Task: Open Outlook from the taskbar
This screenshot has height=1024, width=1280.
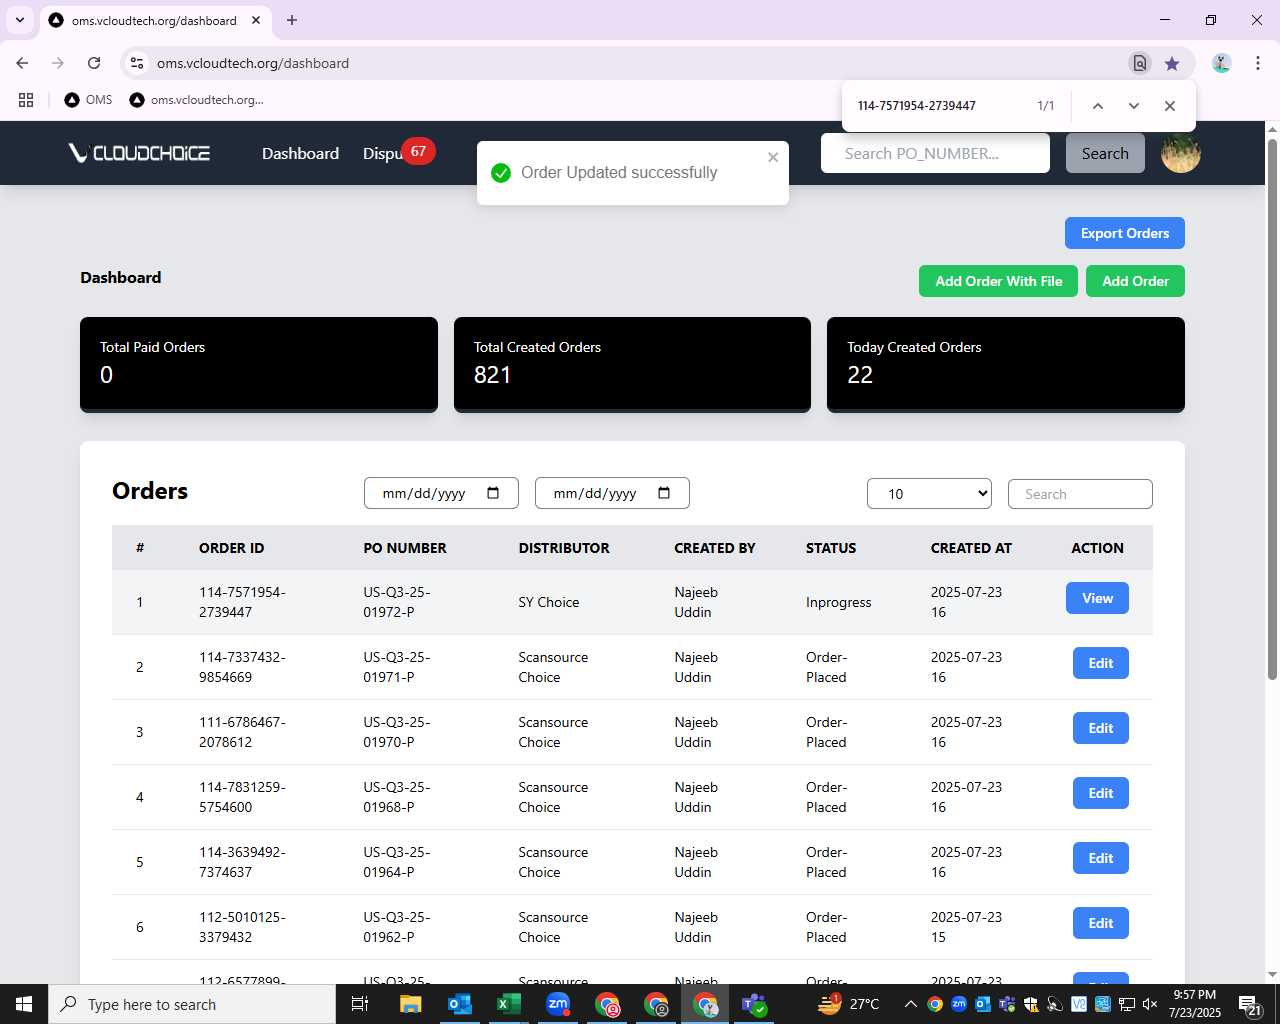Action: point(460,1004)
